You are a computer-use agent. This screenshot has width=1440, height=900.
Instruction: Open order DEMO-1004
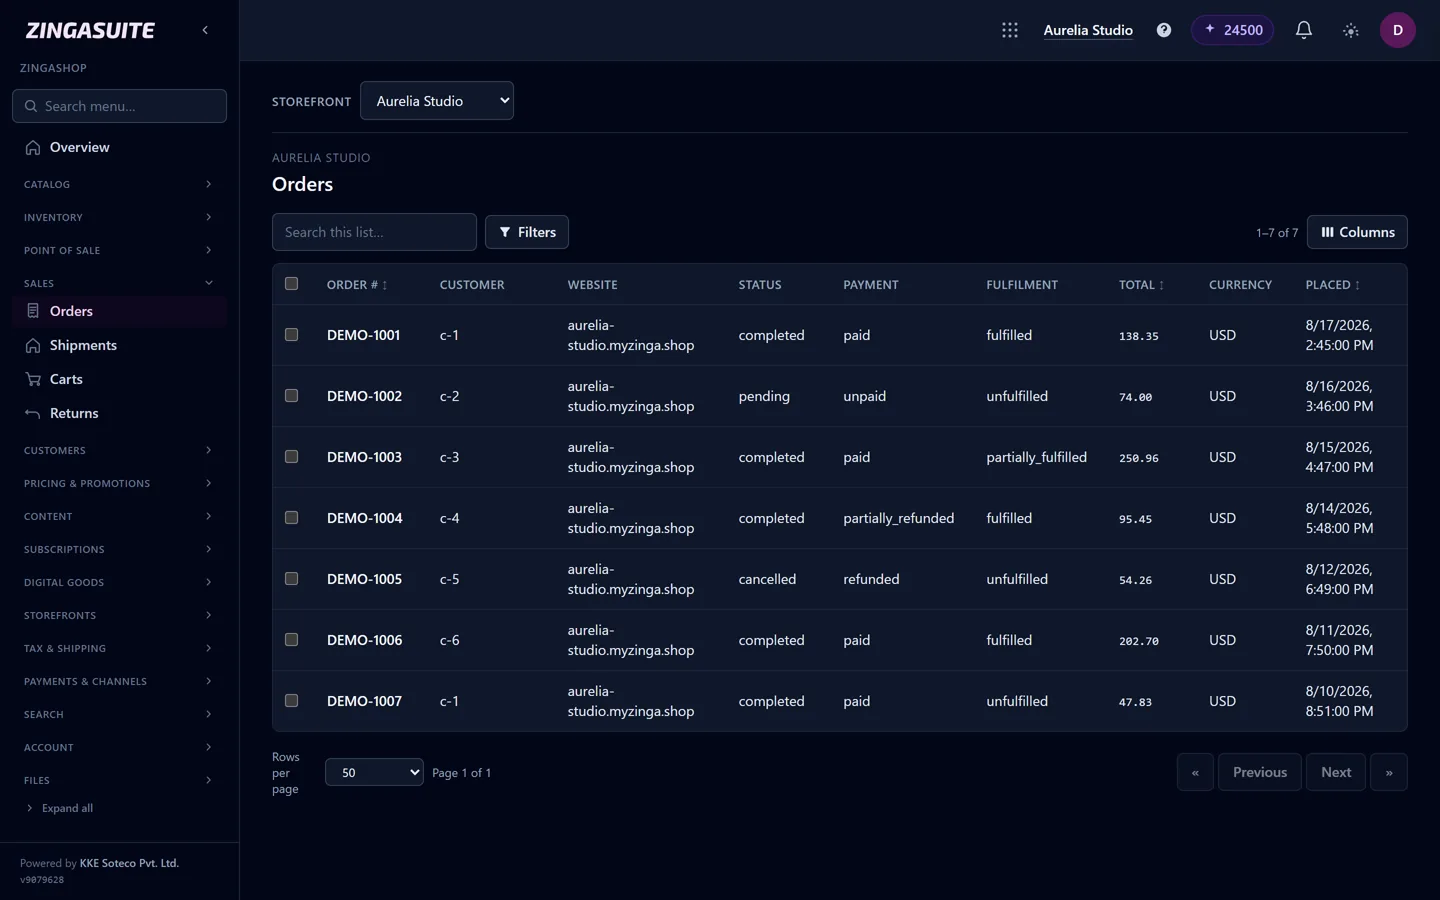click(364, 518)
